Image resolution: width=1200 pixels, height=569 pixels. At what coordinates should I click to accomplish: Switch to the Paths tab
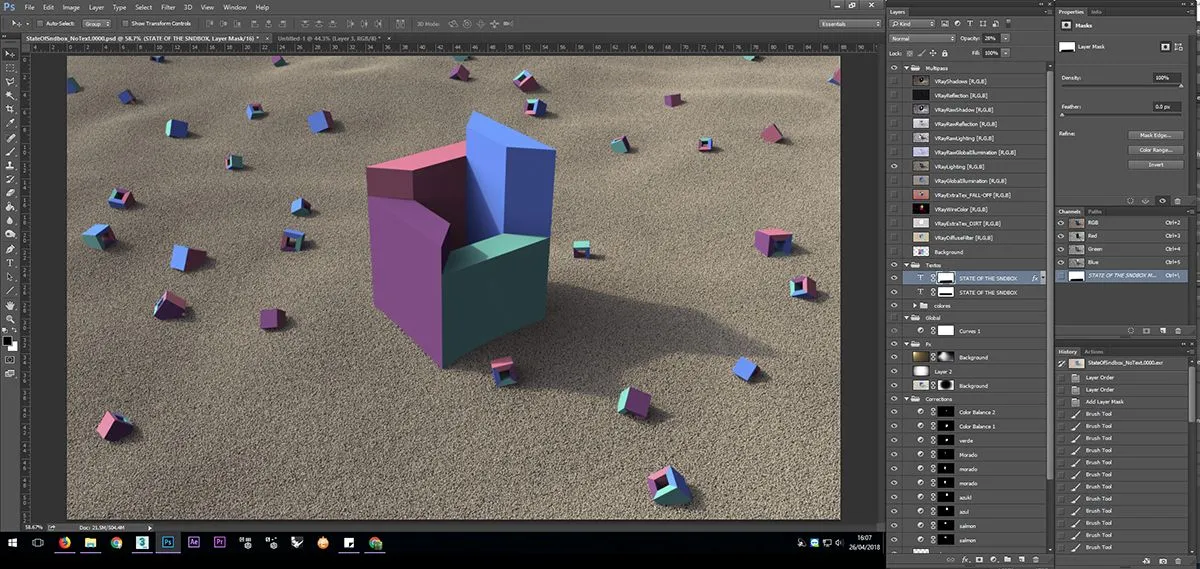click(1095, 212)
